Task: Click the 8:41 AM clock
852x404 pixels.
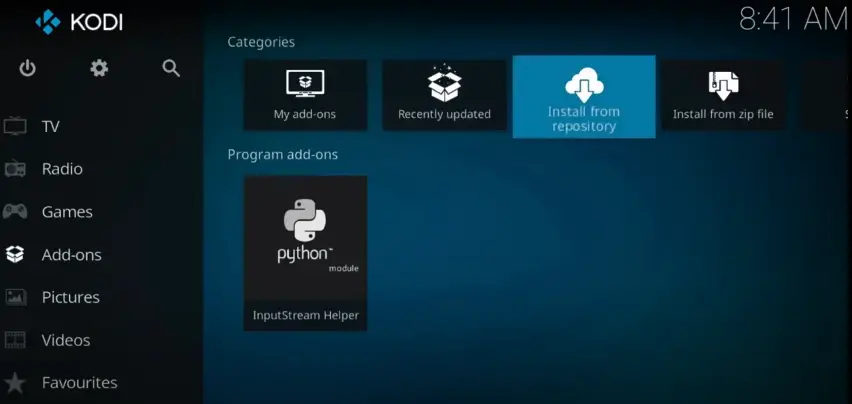Action: click(794, 19)
